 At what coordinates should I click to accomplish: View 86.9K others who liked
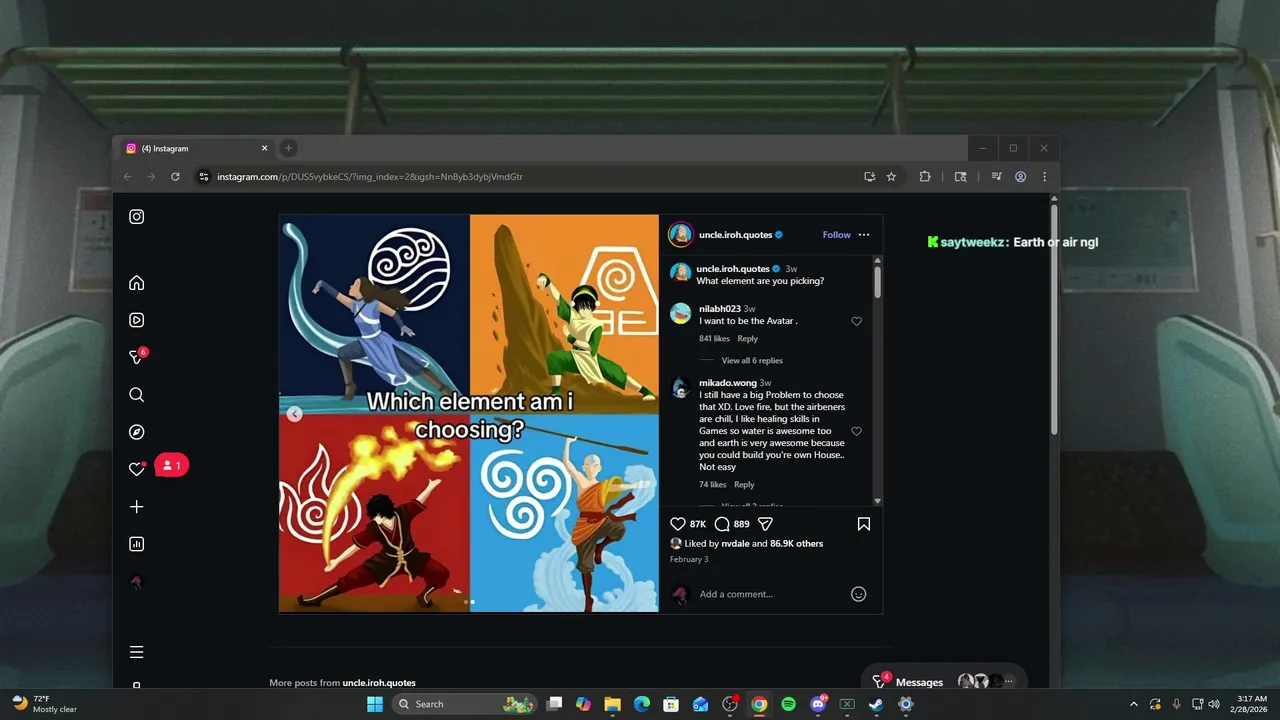point(796,544)
